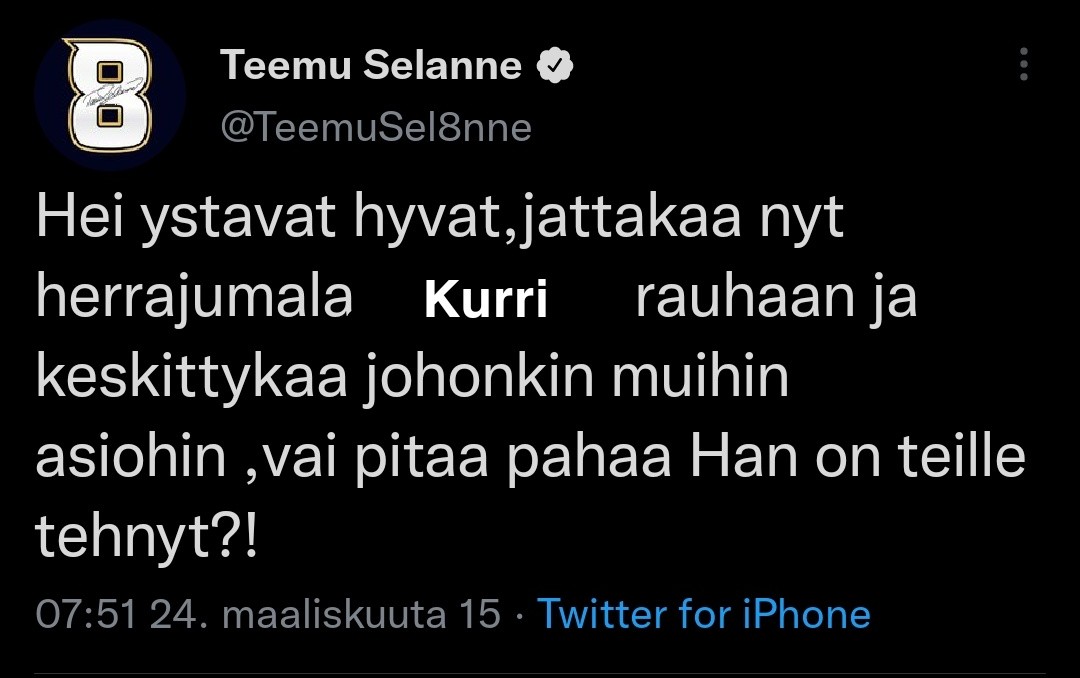
Task: Click the greeting "Hei ystavat hyvat"
Action: tap(246, 220)
